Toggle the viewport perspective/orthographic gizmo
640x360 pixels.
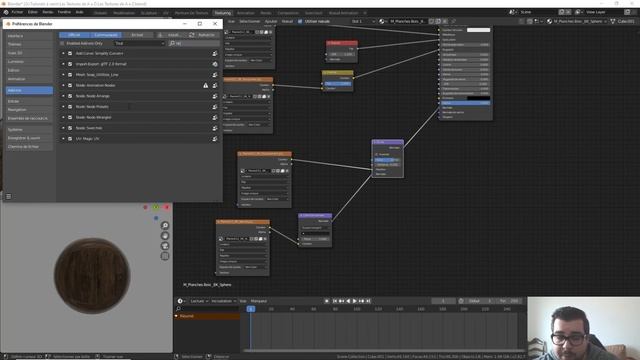pos(165,256)
